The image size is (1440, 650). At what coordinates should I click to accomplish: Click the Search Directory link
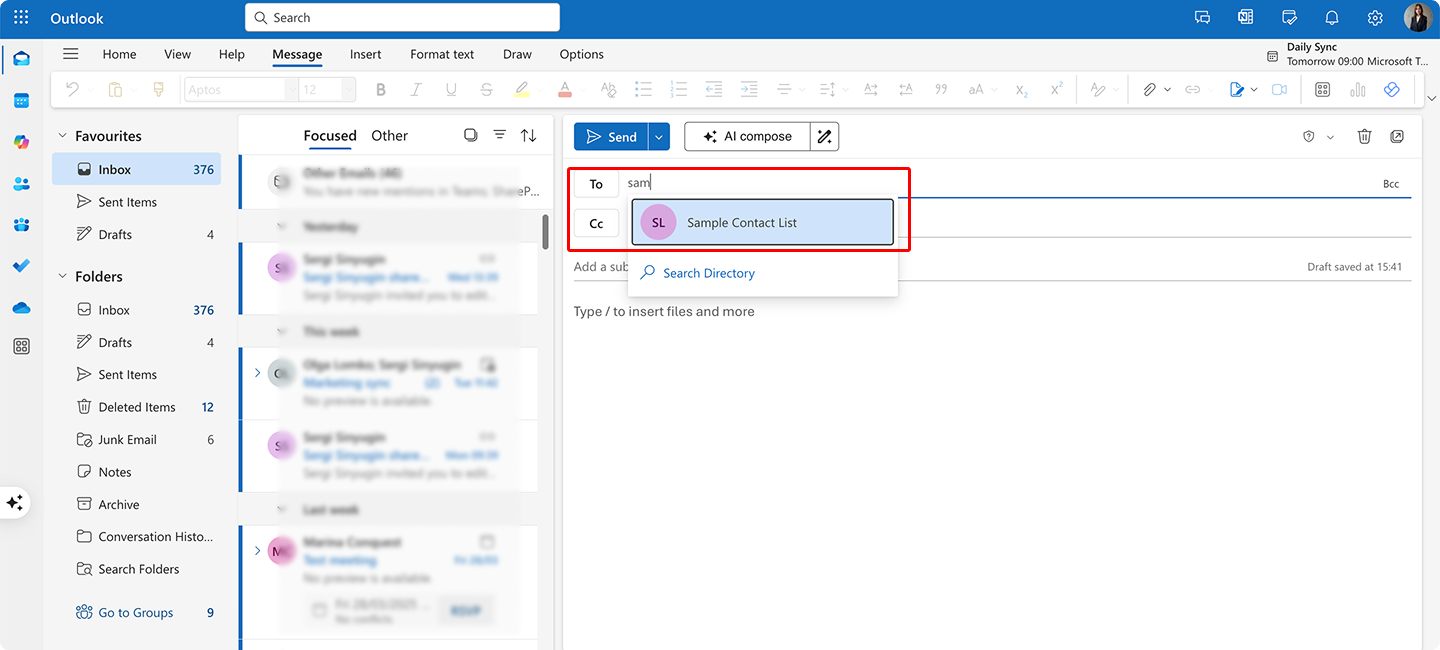(707, 272)
